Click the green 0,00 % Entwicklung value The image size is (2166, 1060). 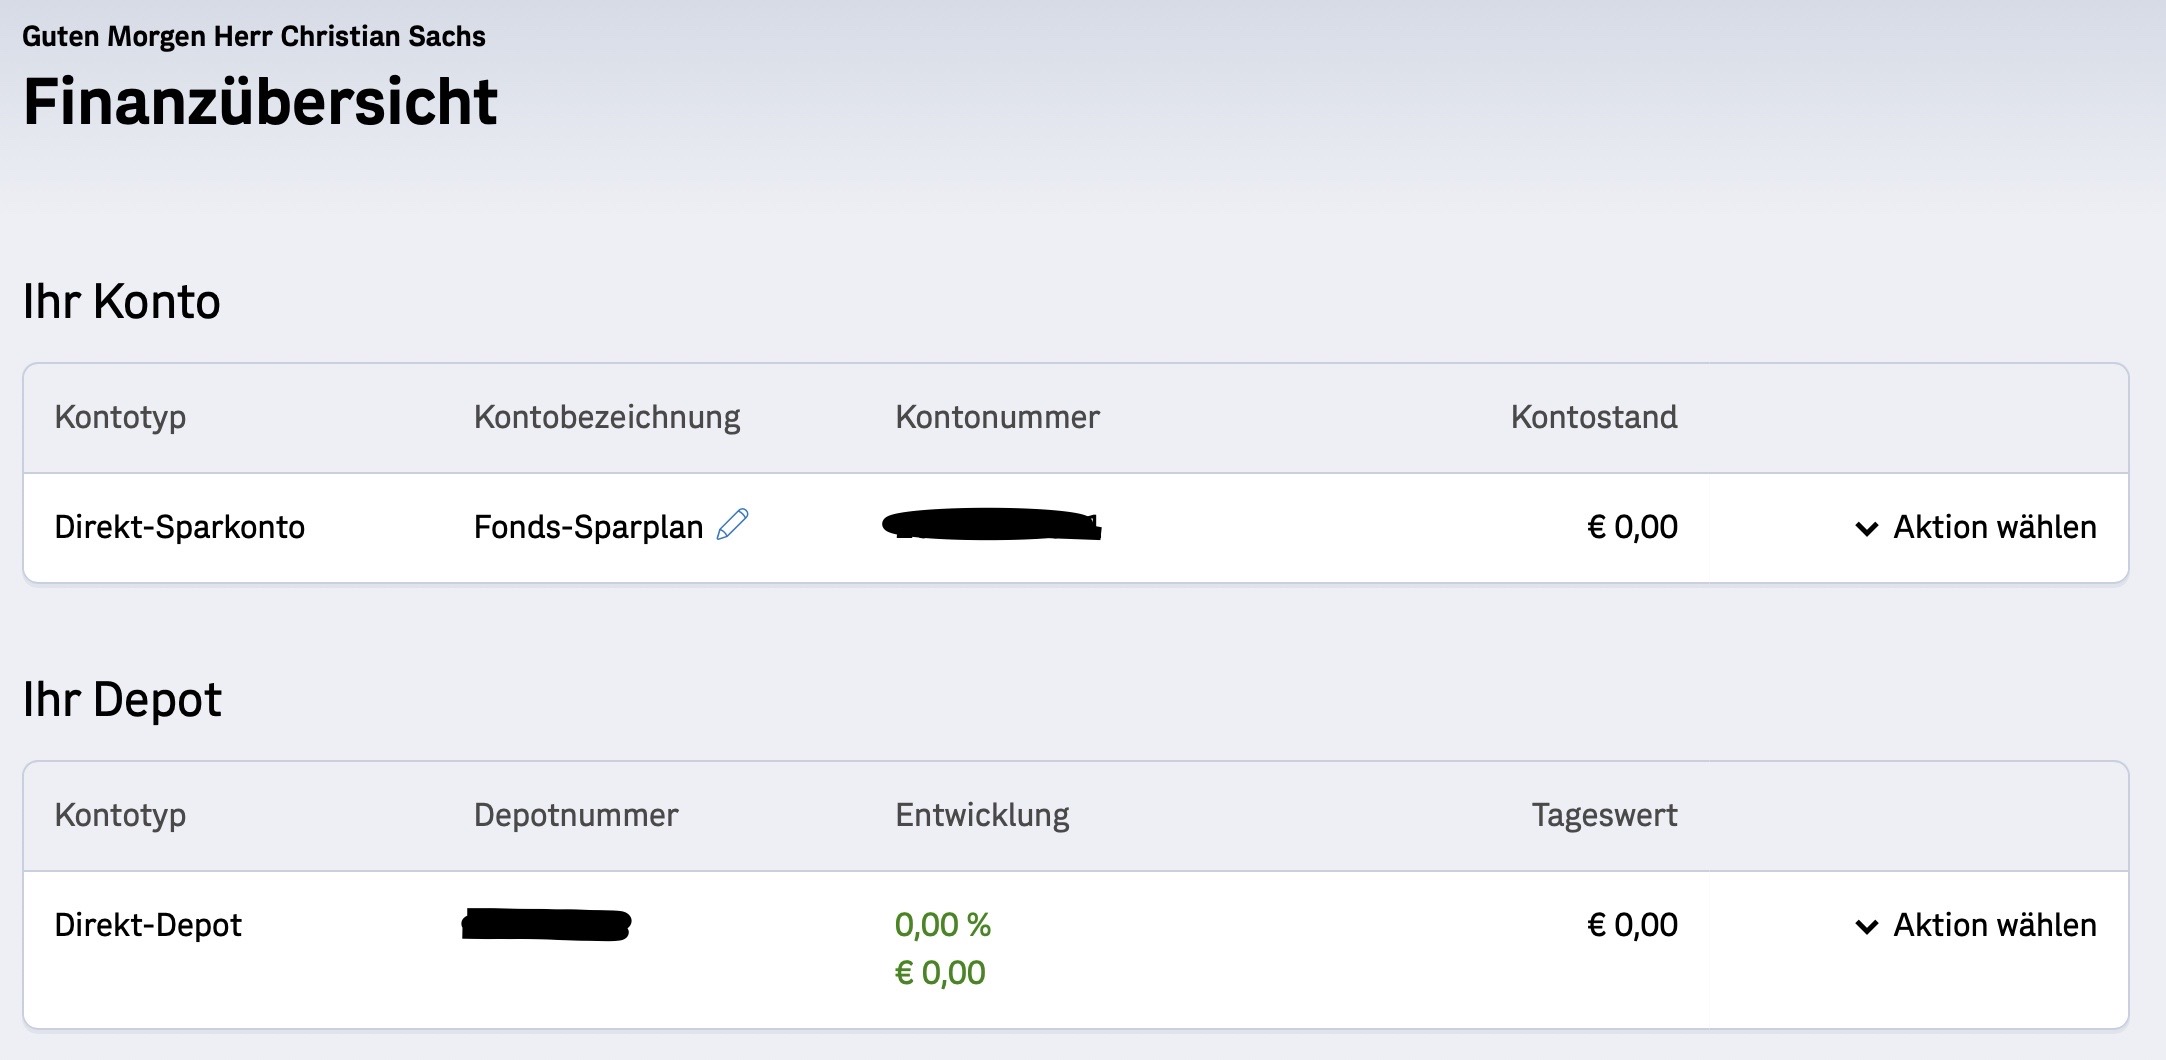(942, 925)
